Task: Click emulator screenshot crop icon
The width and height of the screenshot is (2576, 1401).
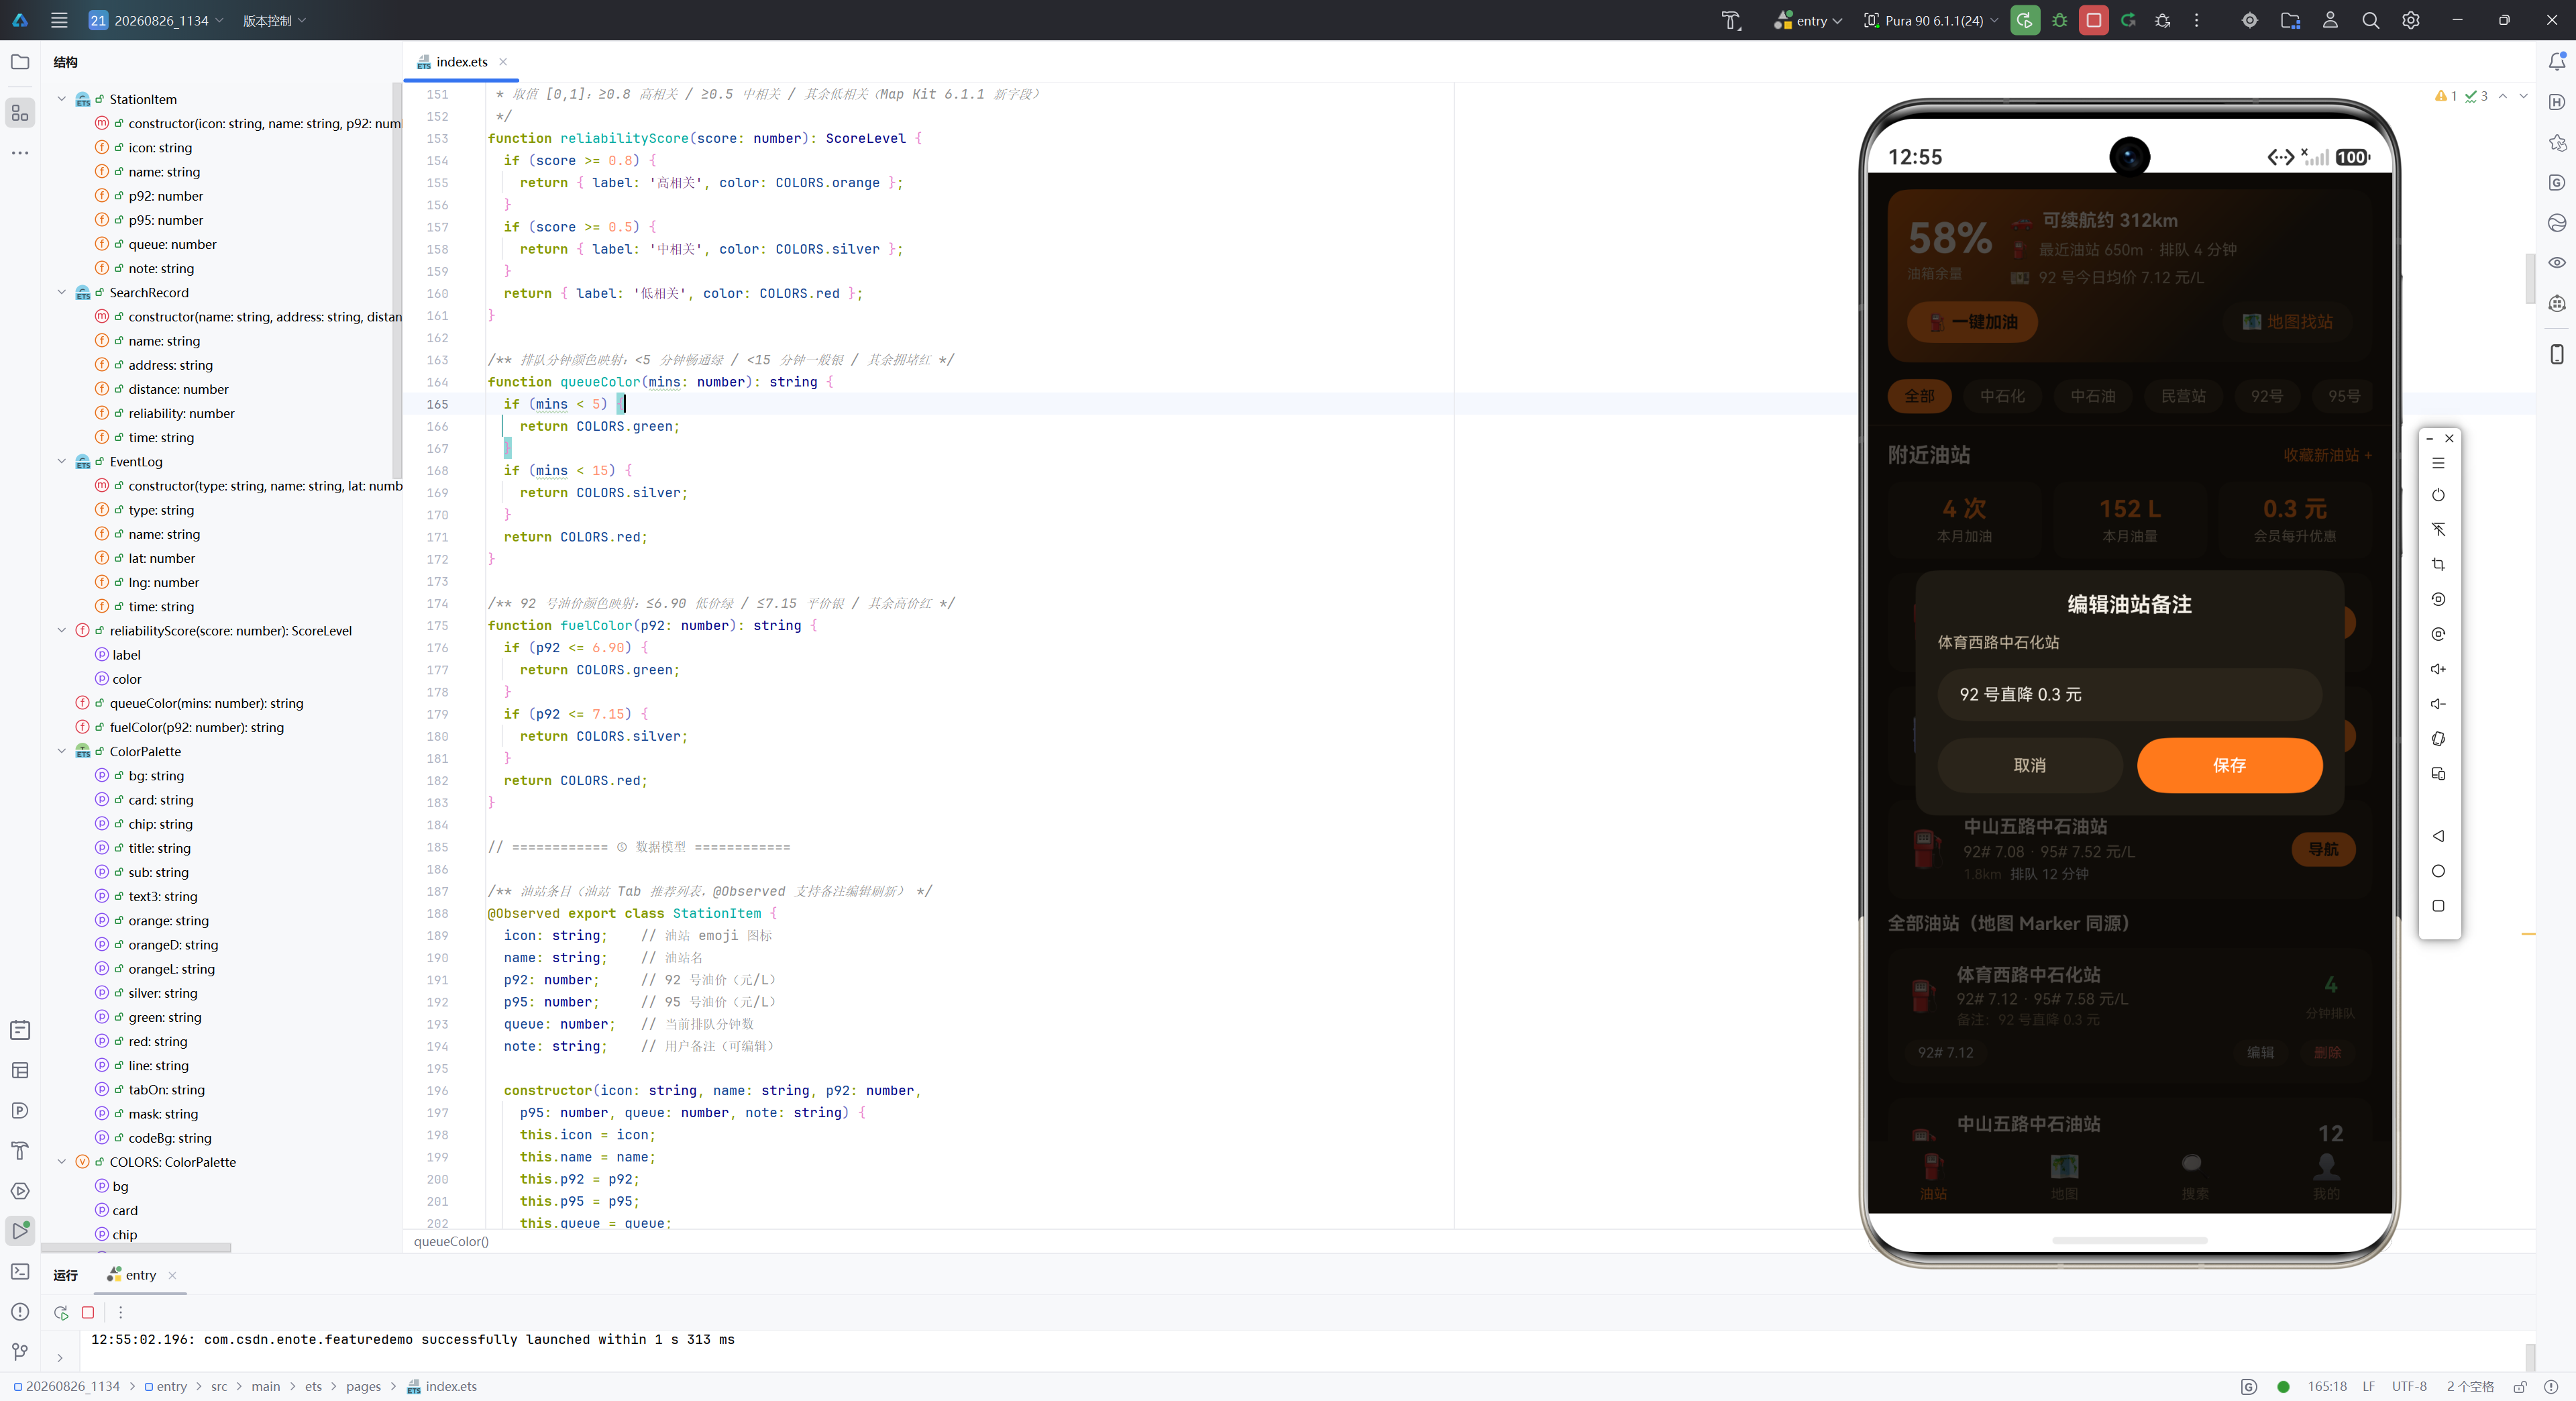Action: [x=2438, y=564]
